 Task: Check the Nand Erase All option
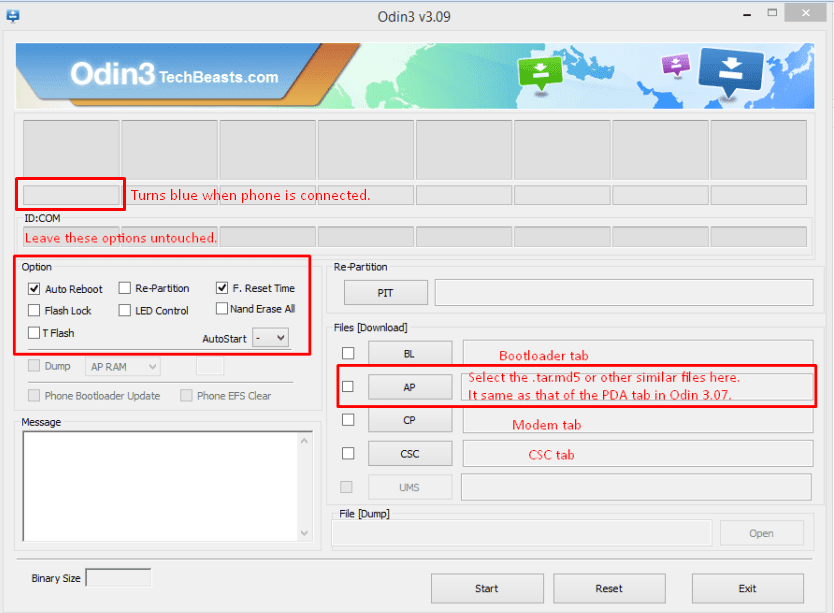coord(222,309)
